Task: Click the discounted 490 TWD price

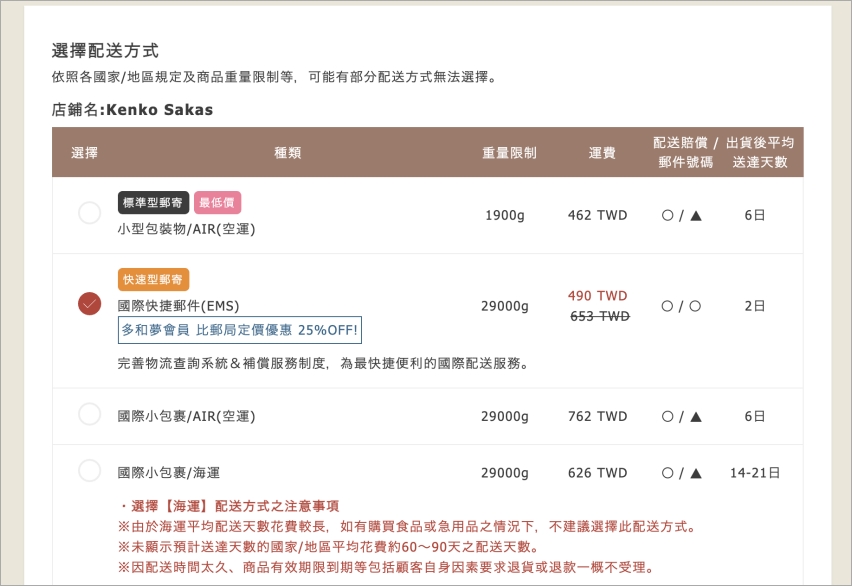Action: click(x=597, y=296)
